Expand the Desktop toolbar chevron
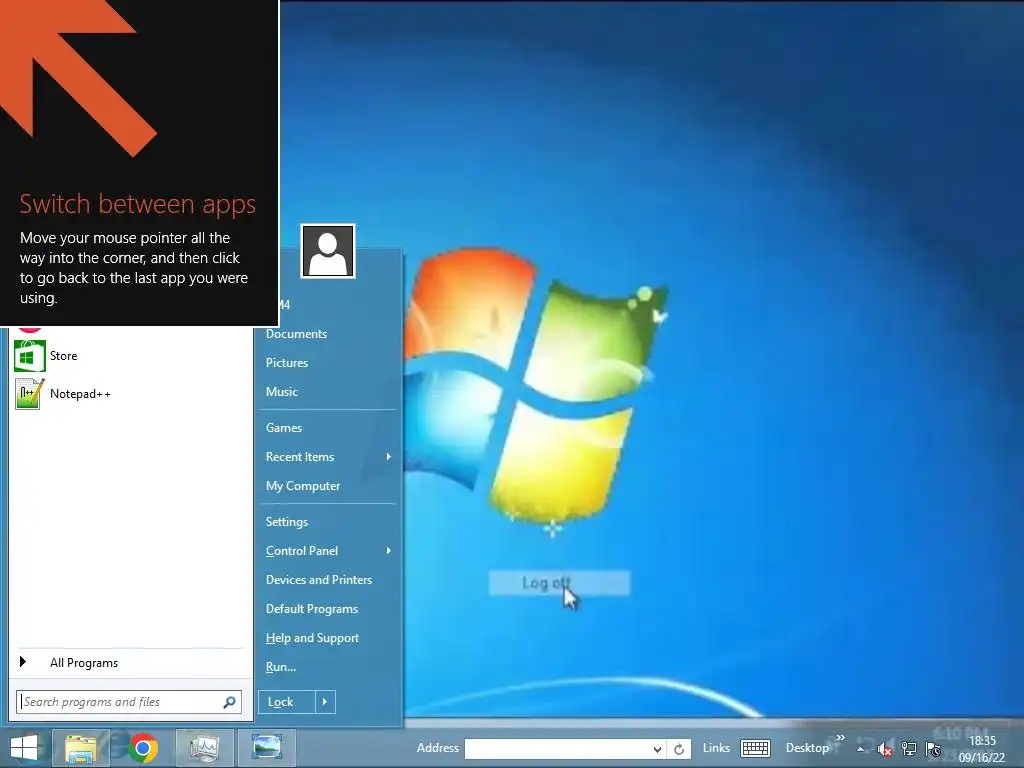 point(840,737)
